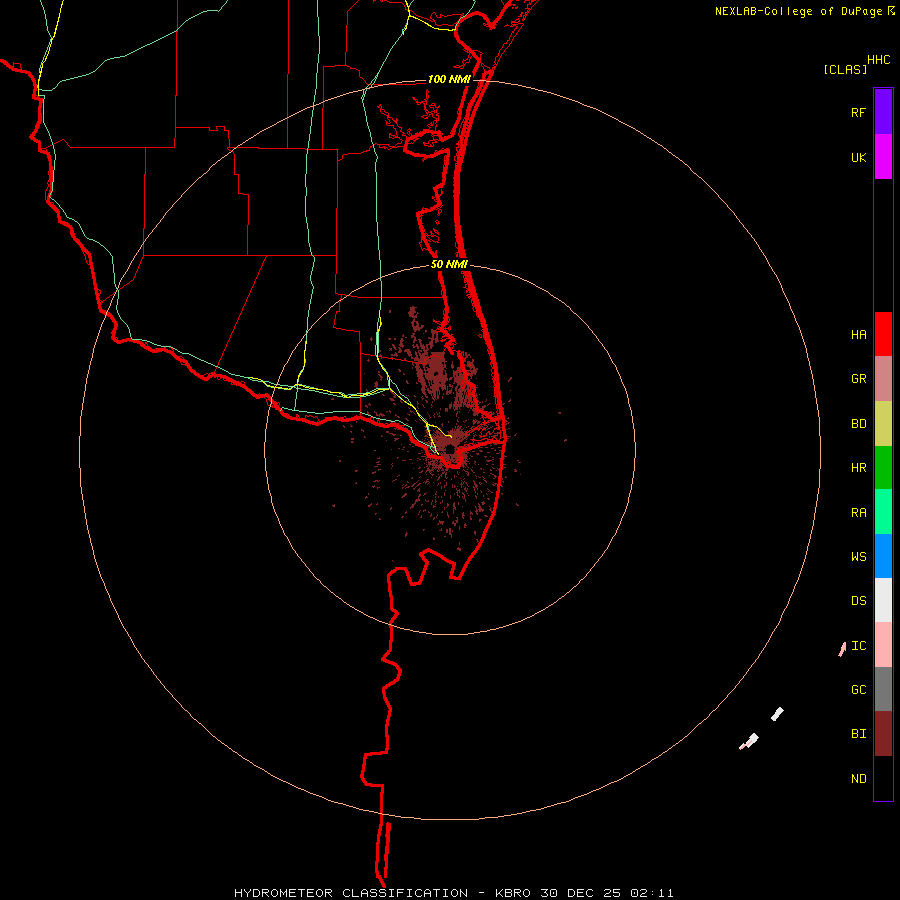Viewport: 900px width, 900px height.
Task: Click the WS legend label
Action: click(x=858, y=557)
